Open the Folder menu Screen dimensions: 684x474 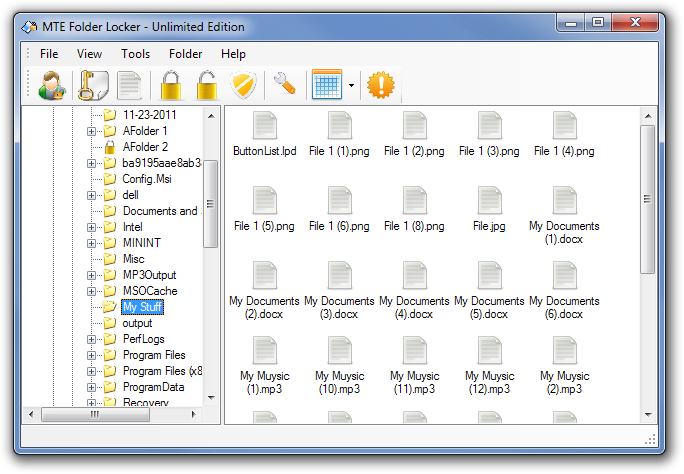[x=185, y=54]
